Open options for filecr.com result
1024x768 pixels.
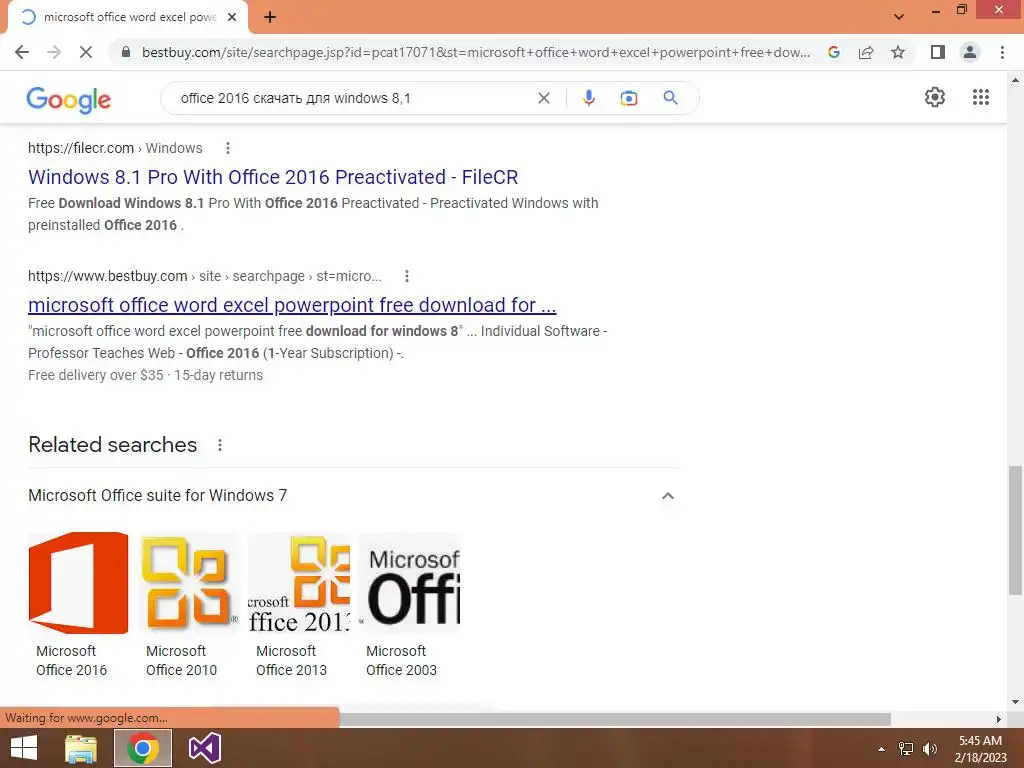227,148
